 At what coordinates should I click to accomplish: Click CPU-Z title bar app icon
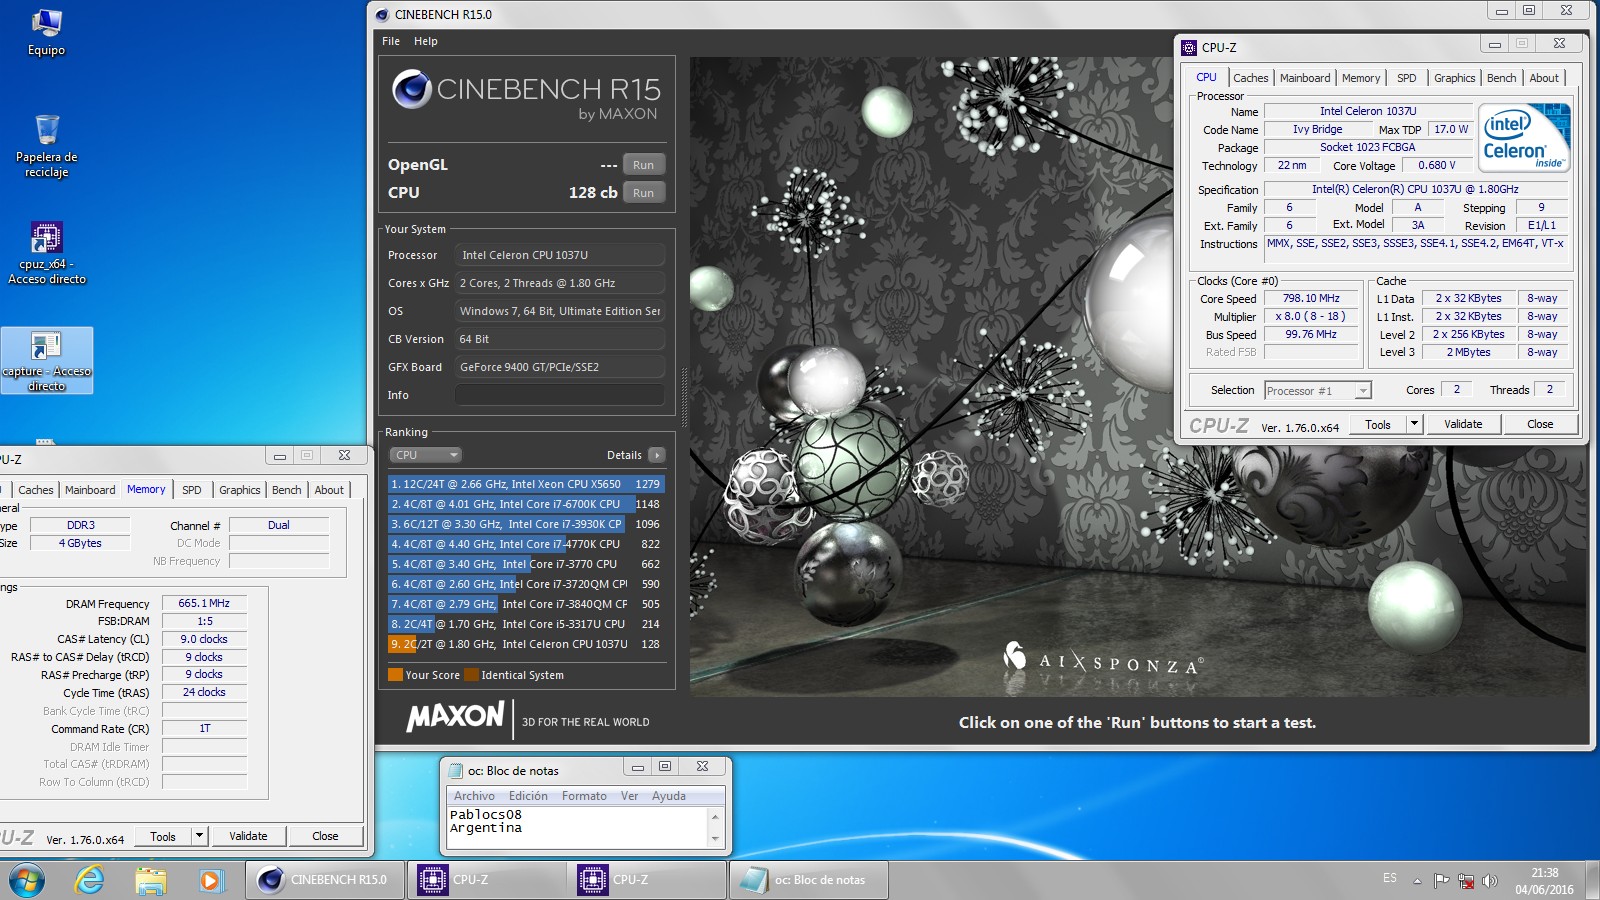pyautogui.click(x=1189, y=47)
